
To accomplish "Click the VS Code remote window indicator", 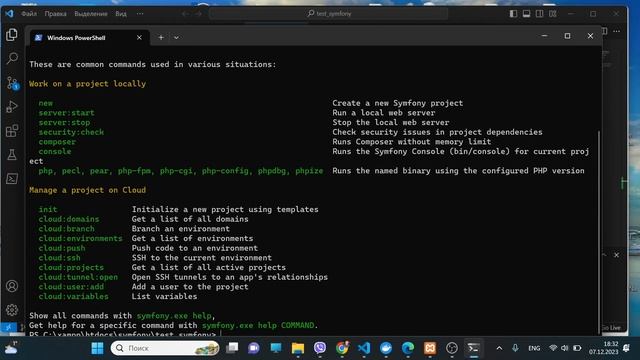I will coord(8,327).
